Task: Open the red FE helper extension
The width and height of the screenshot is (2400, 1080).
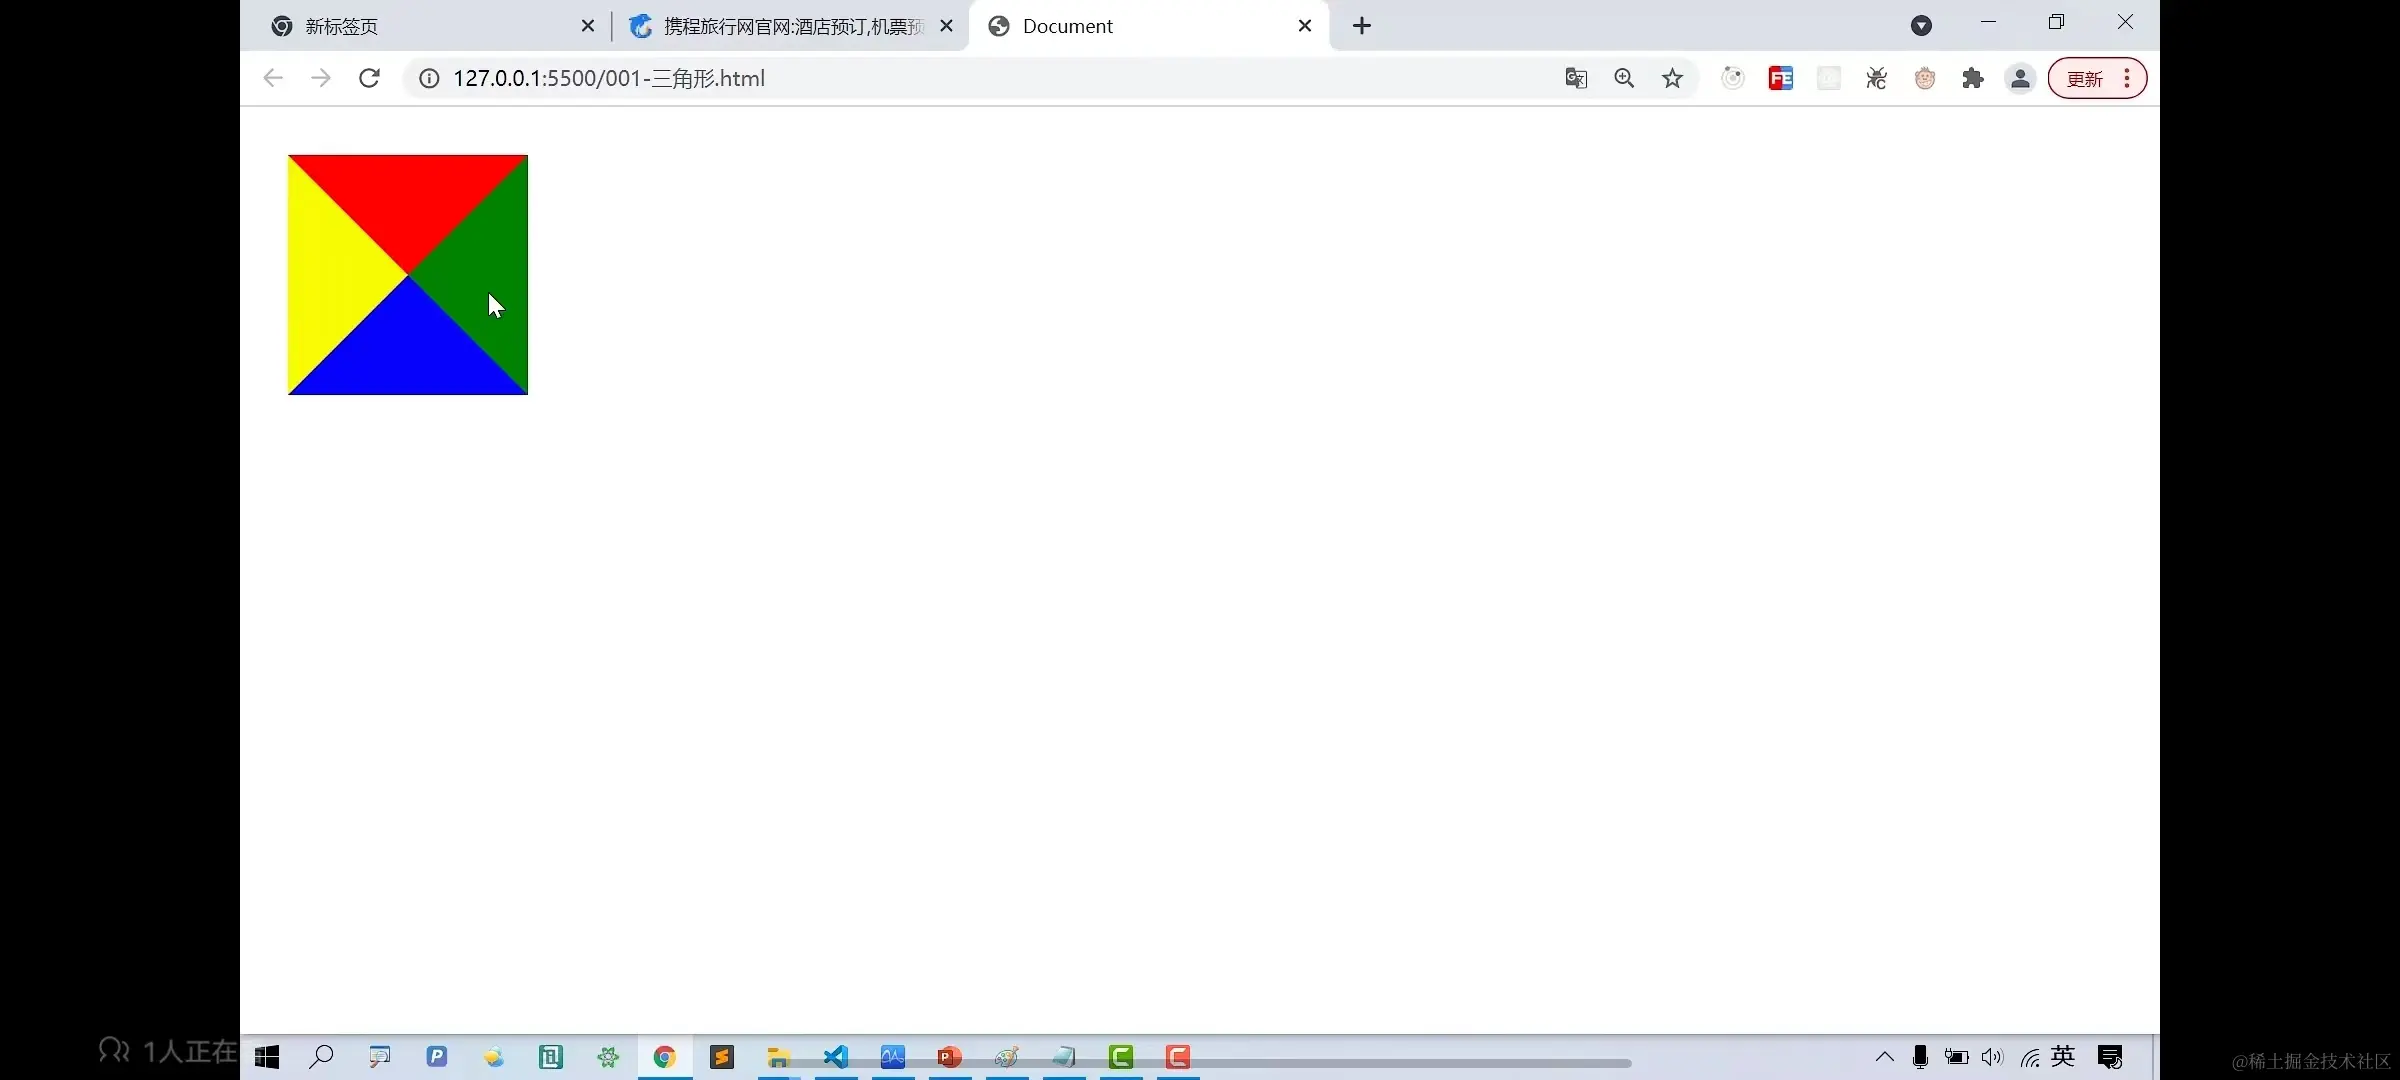Action: pos(1780,78)
